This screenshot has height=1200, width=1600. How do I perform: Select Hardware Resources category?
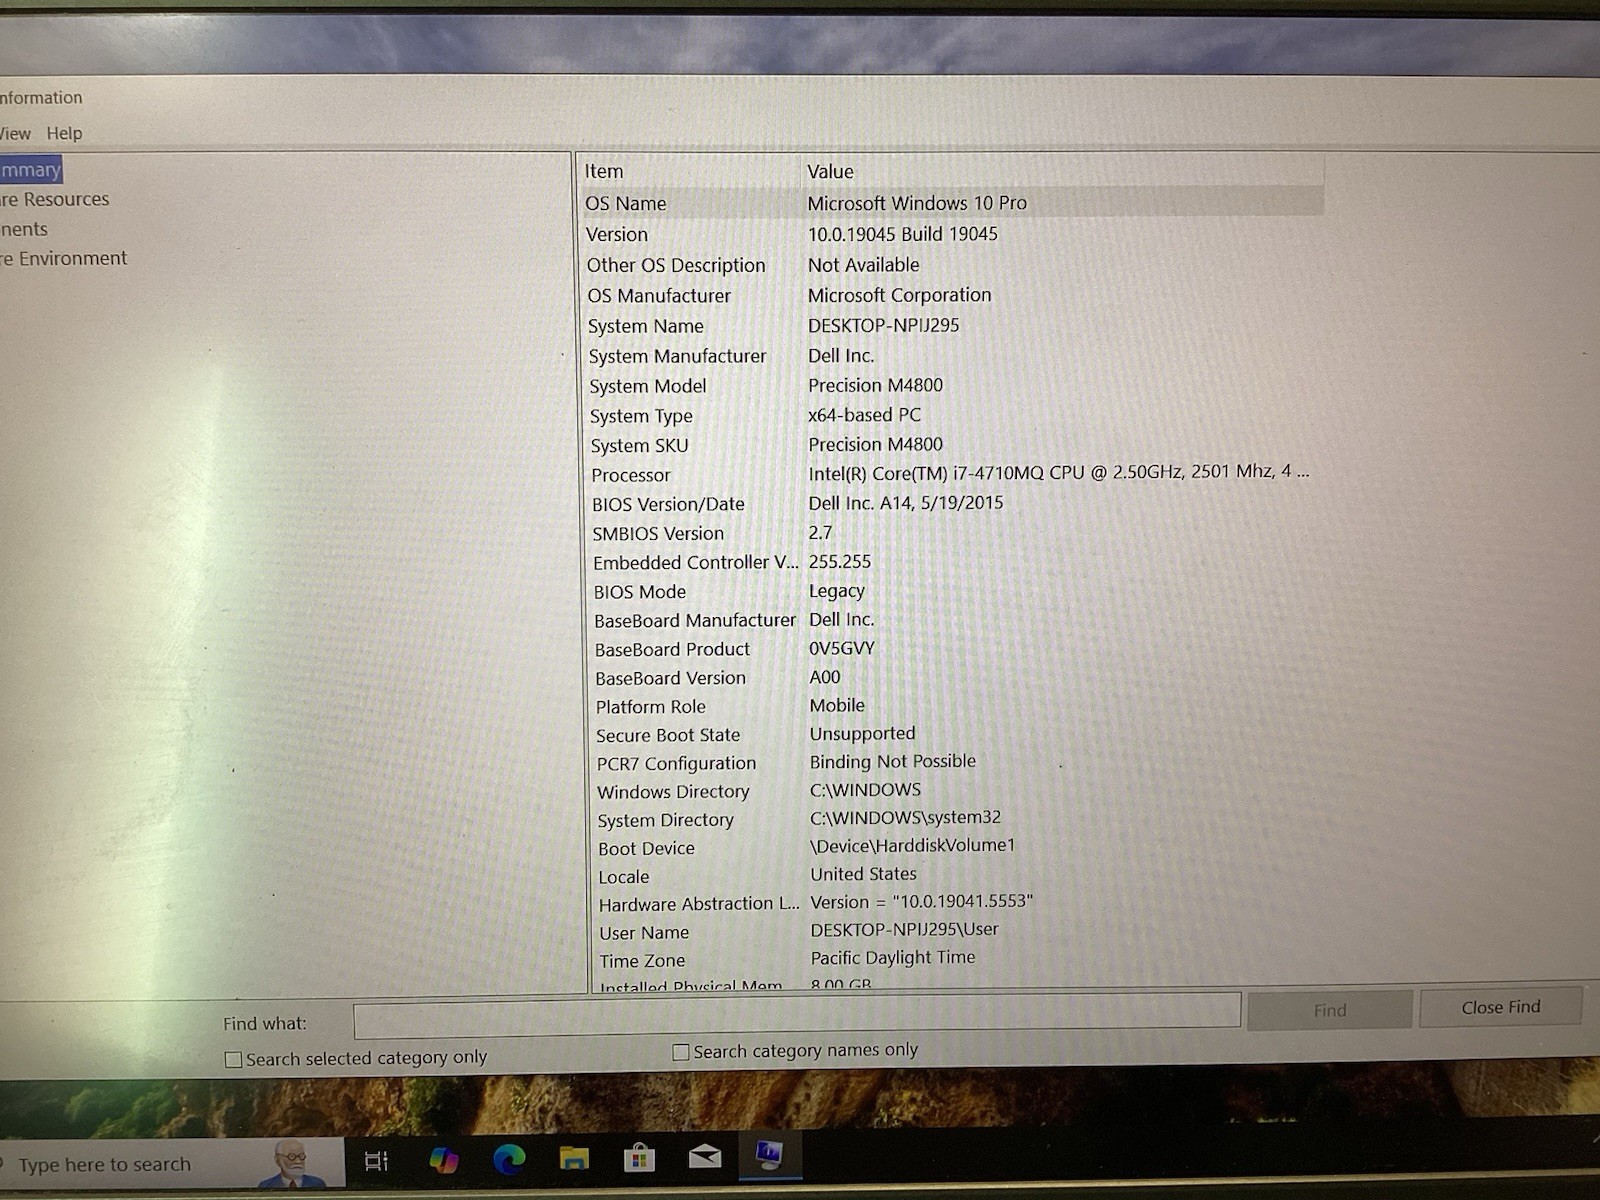55,199
